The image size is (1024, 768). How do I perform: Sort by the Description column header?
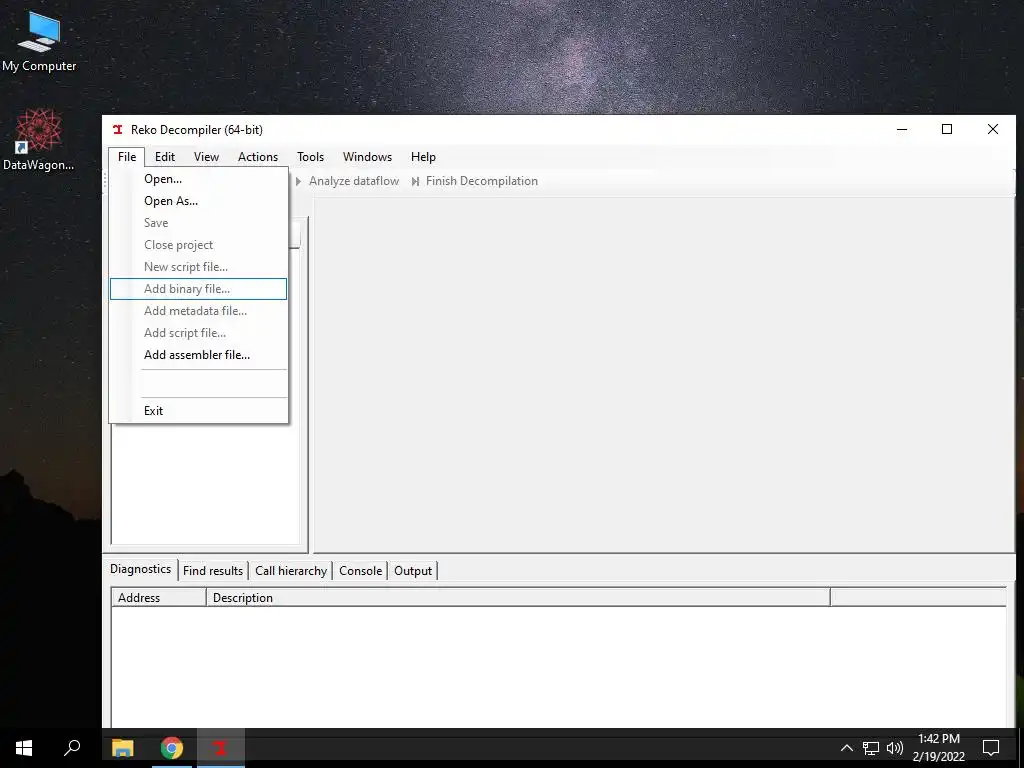coord(518,598)
